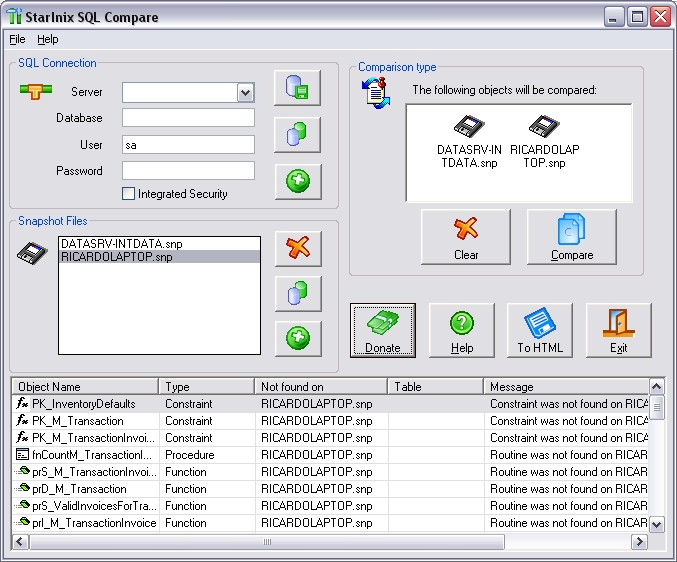Open Help via the green question button
This screenshot has width=677, height=562.
(462, 330)
